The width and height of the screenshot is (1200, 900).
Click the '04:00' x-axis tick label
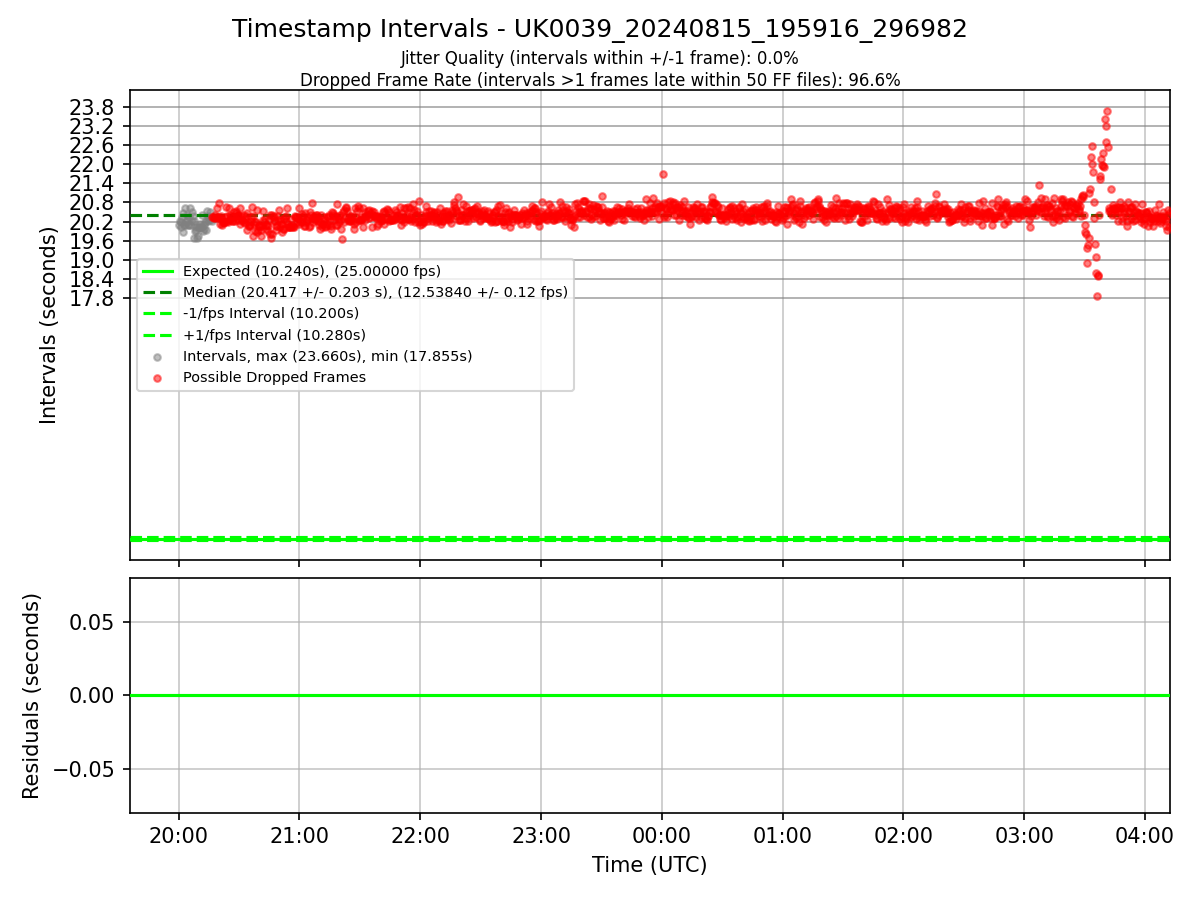1144,835
